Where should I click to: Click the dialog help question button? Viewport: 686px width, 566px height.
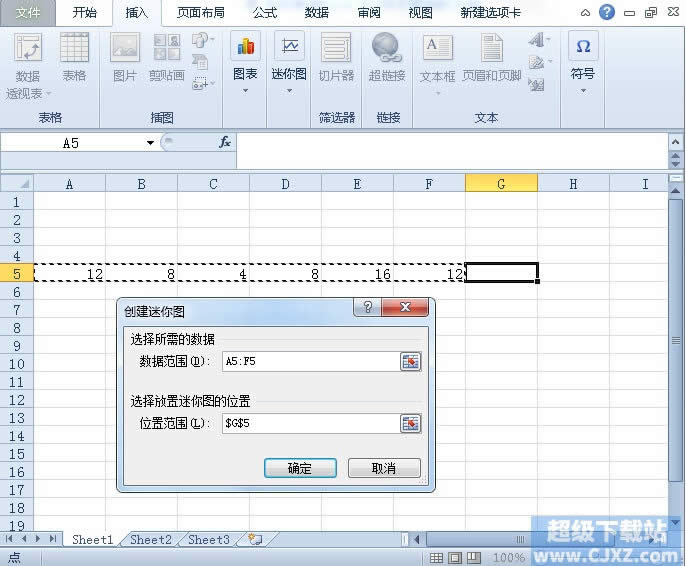coord(368,307)
